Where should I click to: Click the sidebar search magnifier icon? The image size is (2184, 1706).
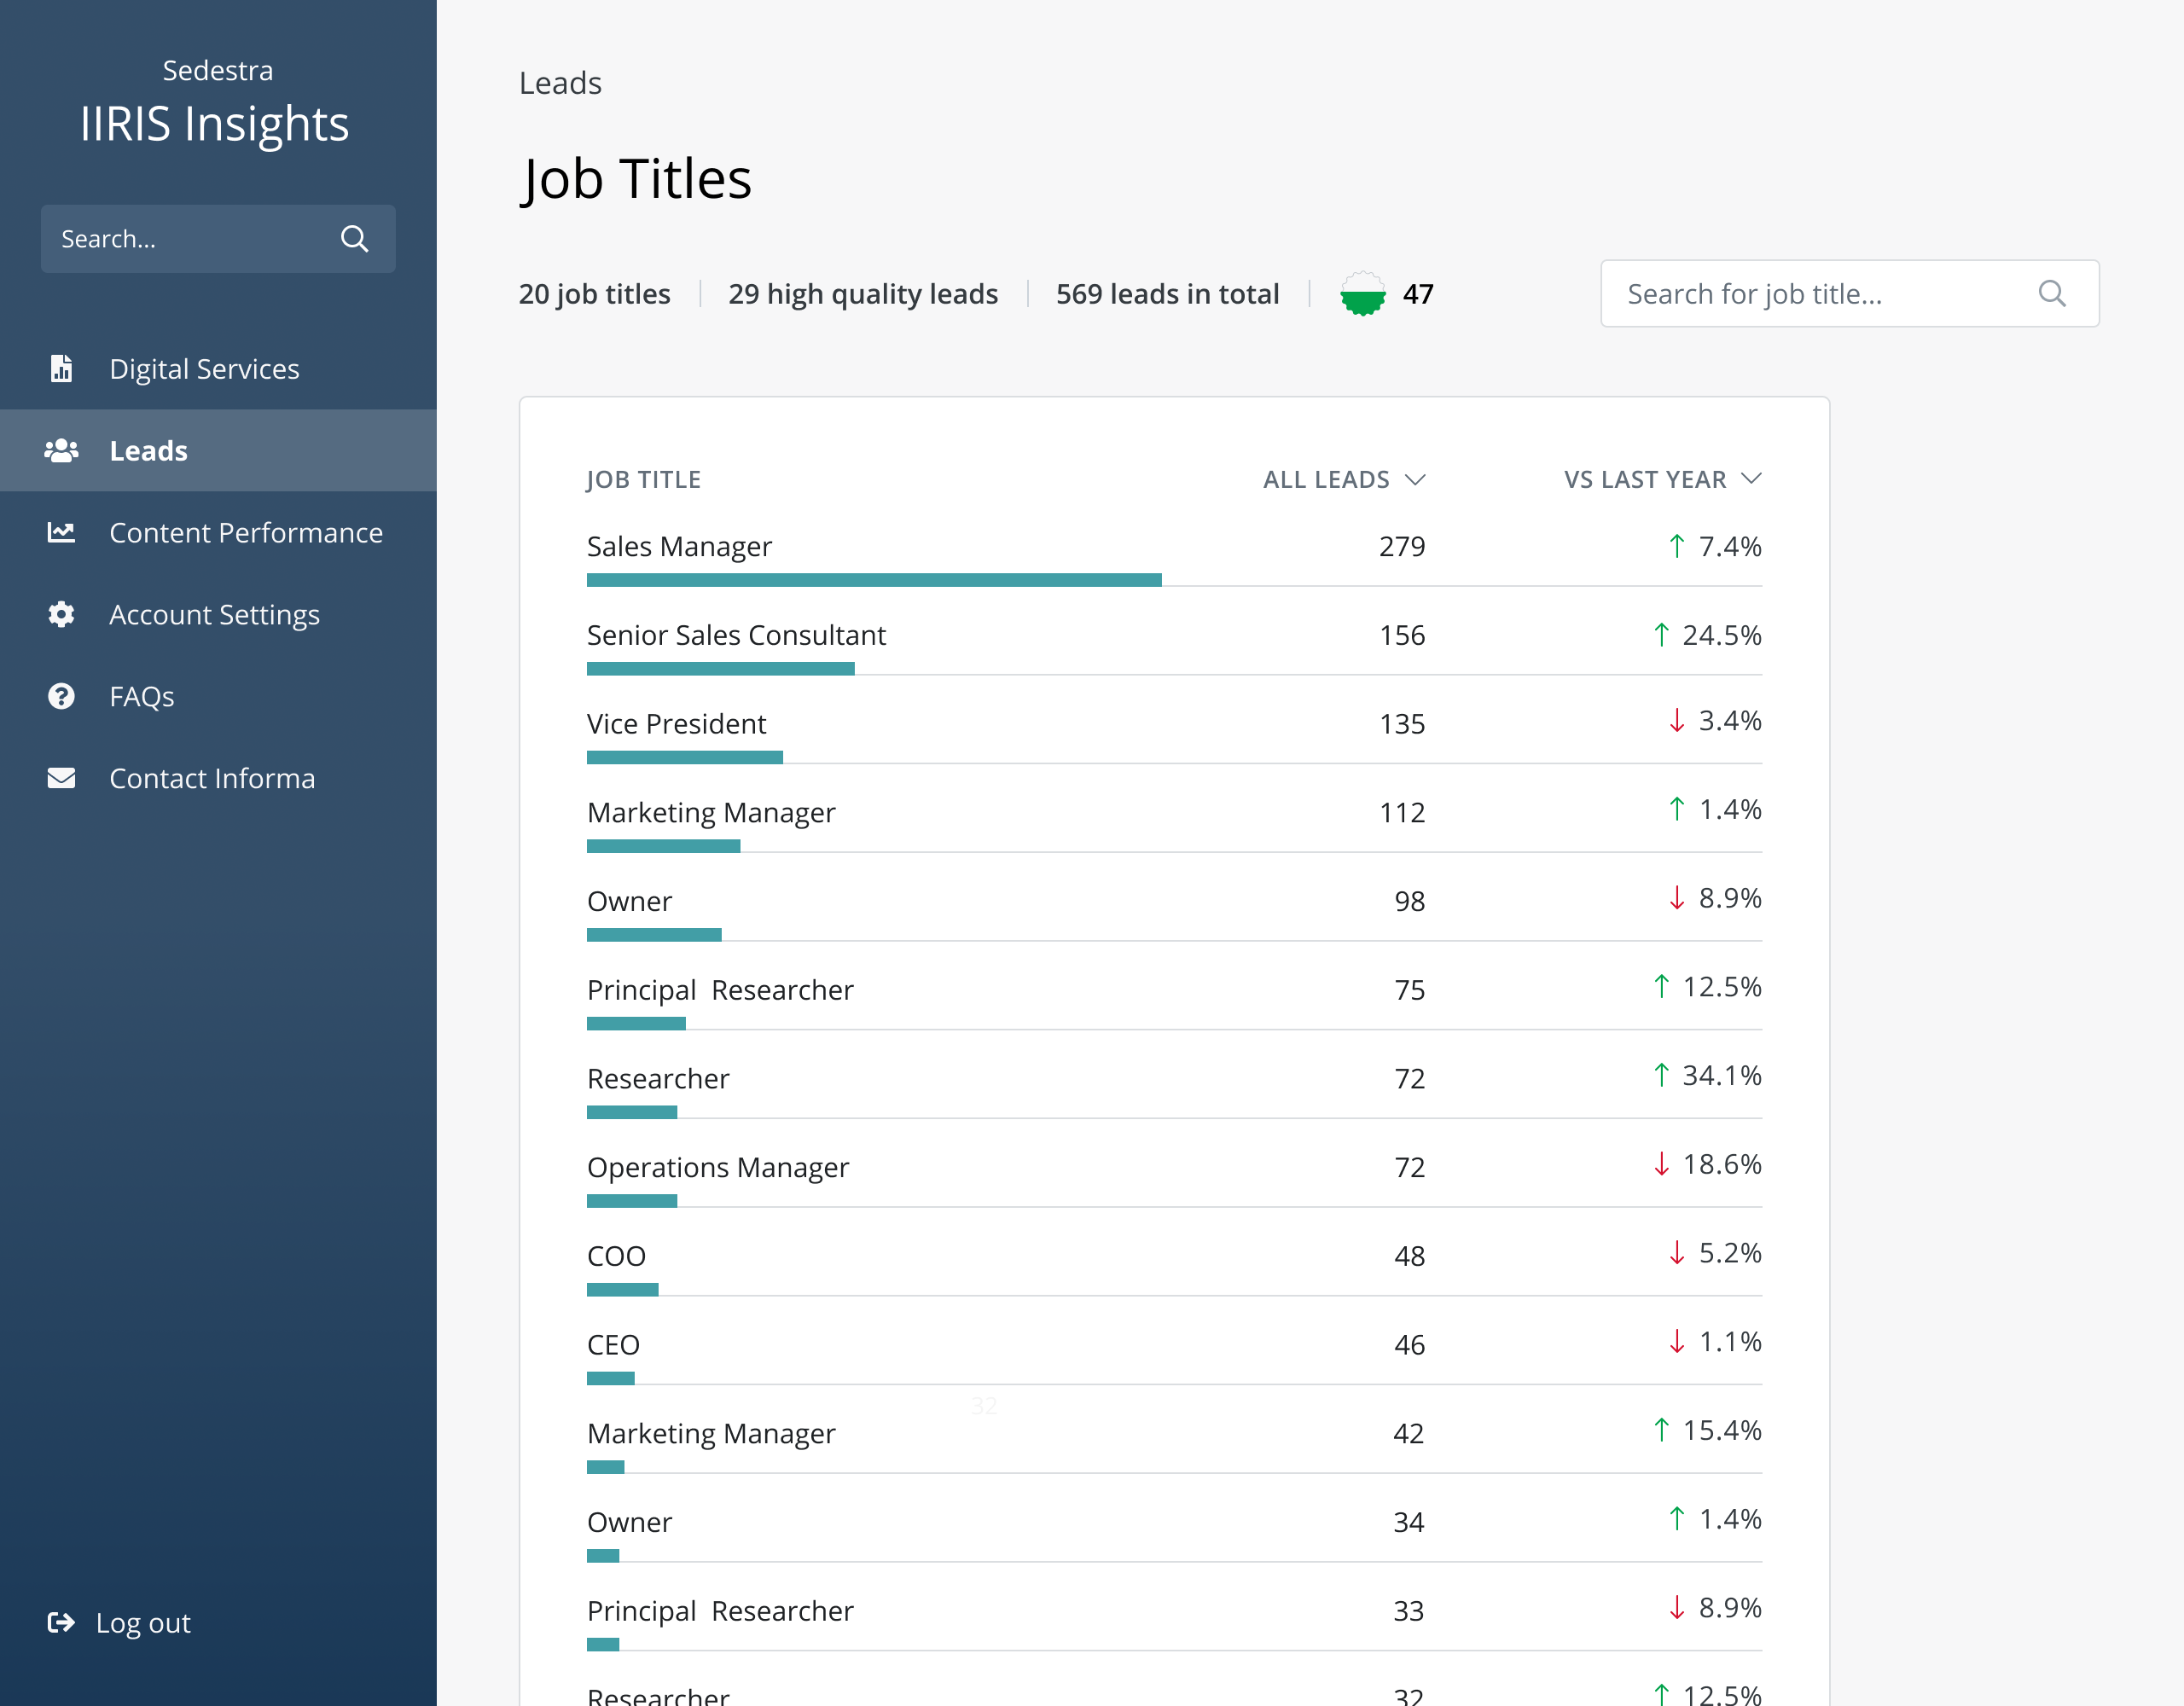coord(354,239)
